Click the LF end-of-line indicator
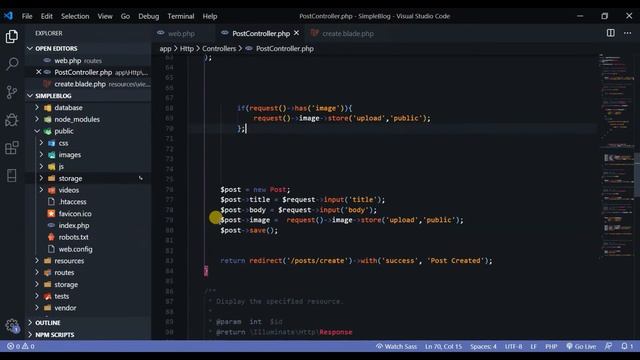Screen dimensions: 640x360 533,346
